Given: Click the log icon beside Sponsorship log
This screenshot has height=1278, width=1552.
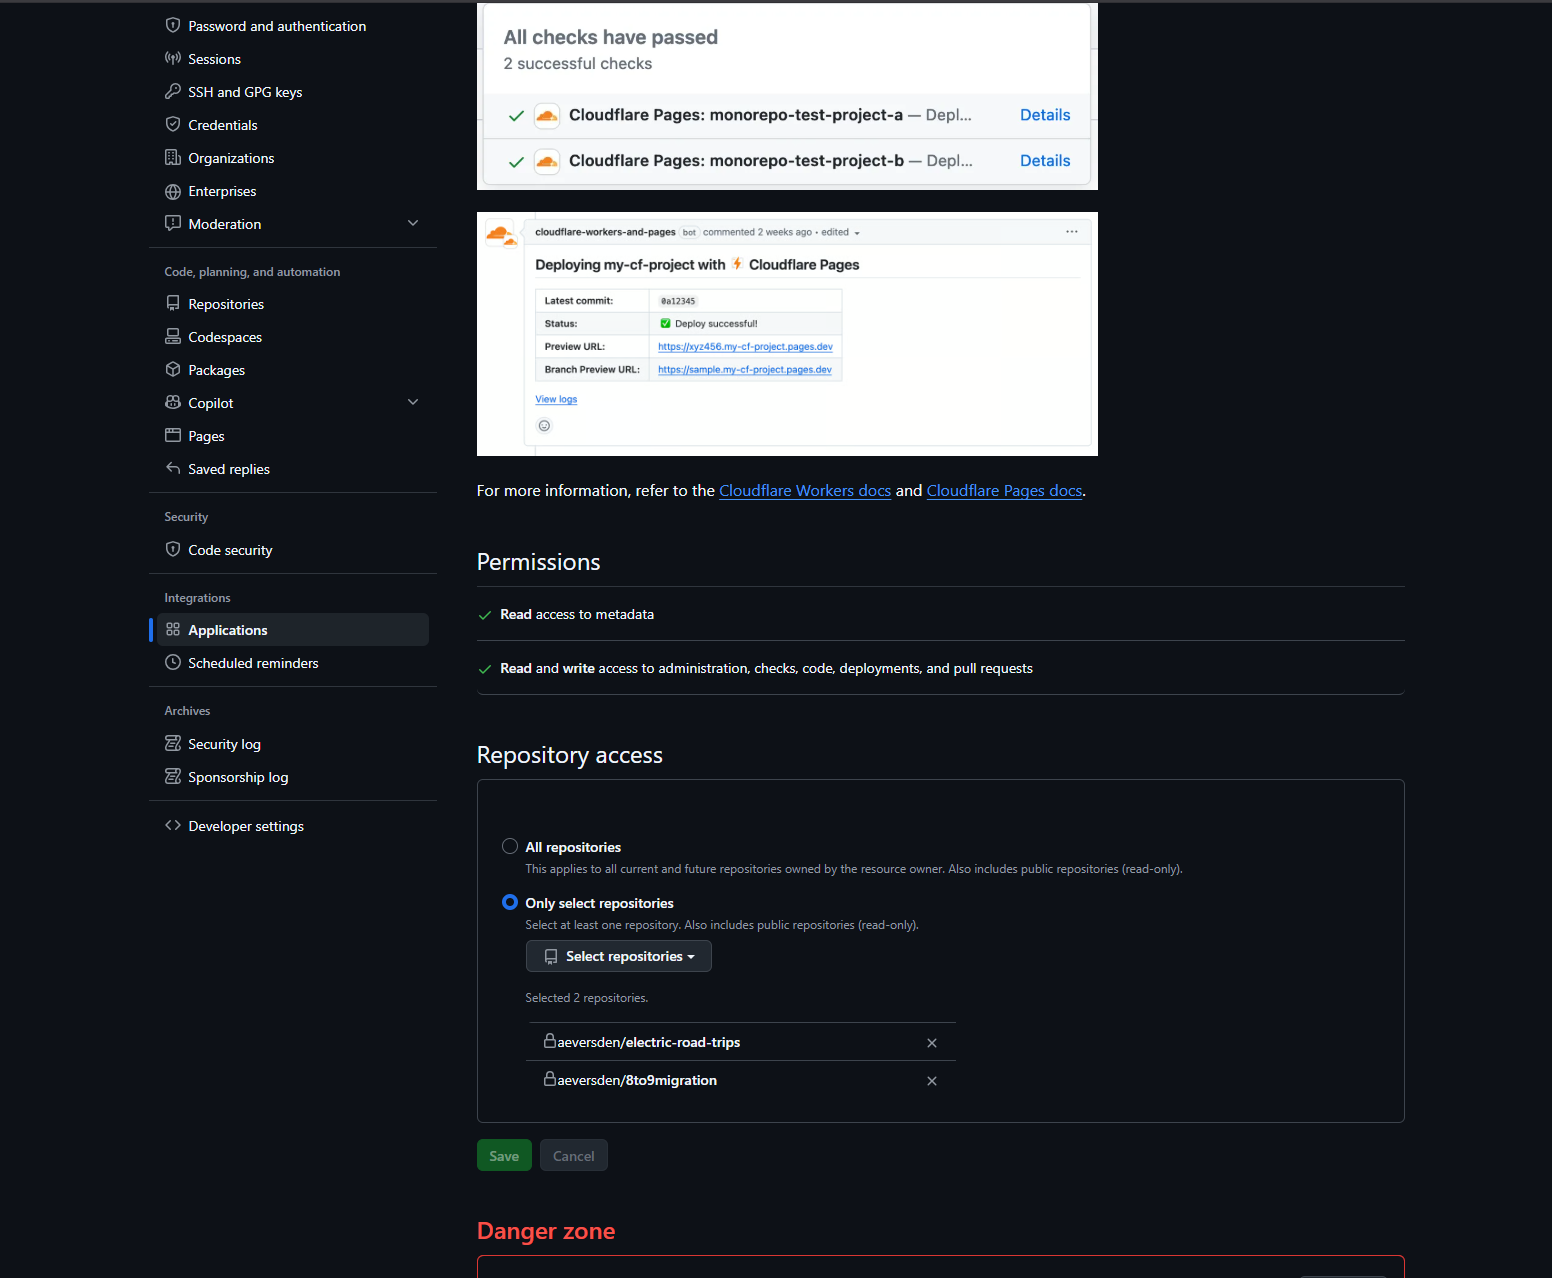Looking at the screenshot, I should pos(173,777).
